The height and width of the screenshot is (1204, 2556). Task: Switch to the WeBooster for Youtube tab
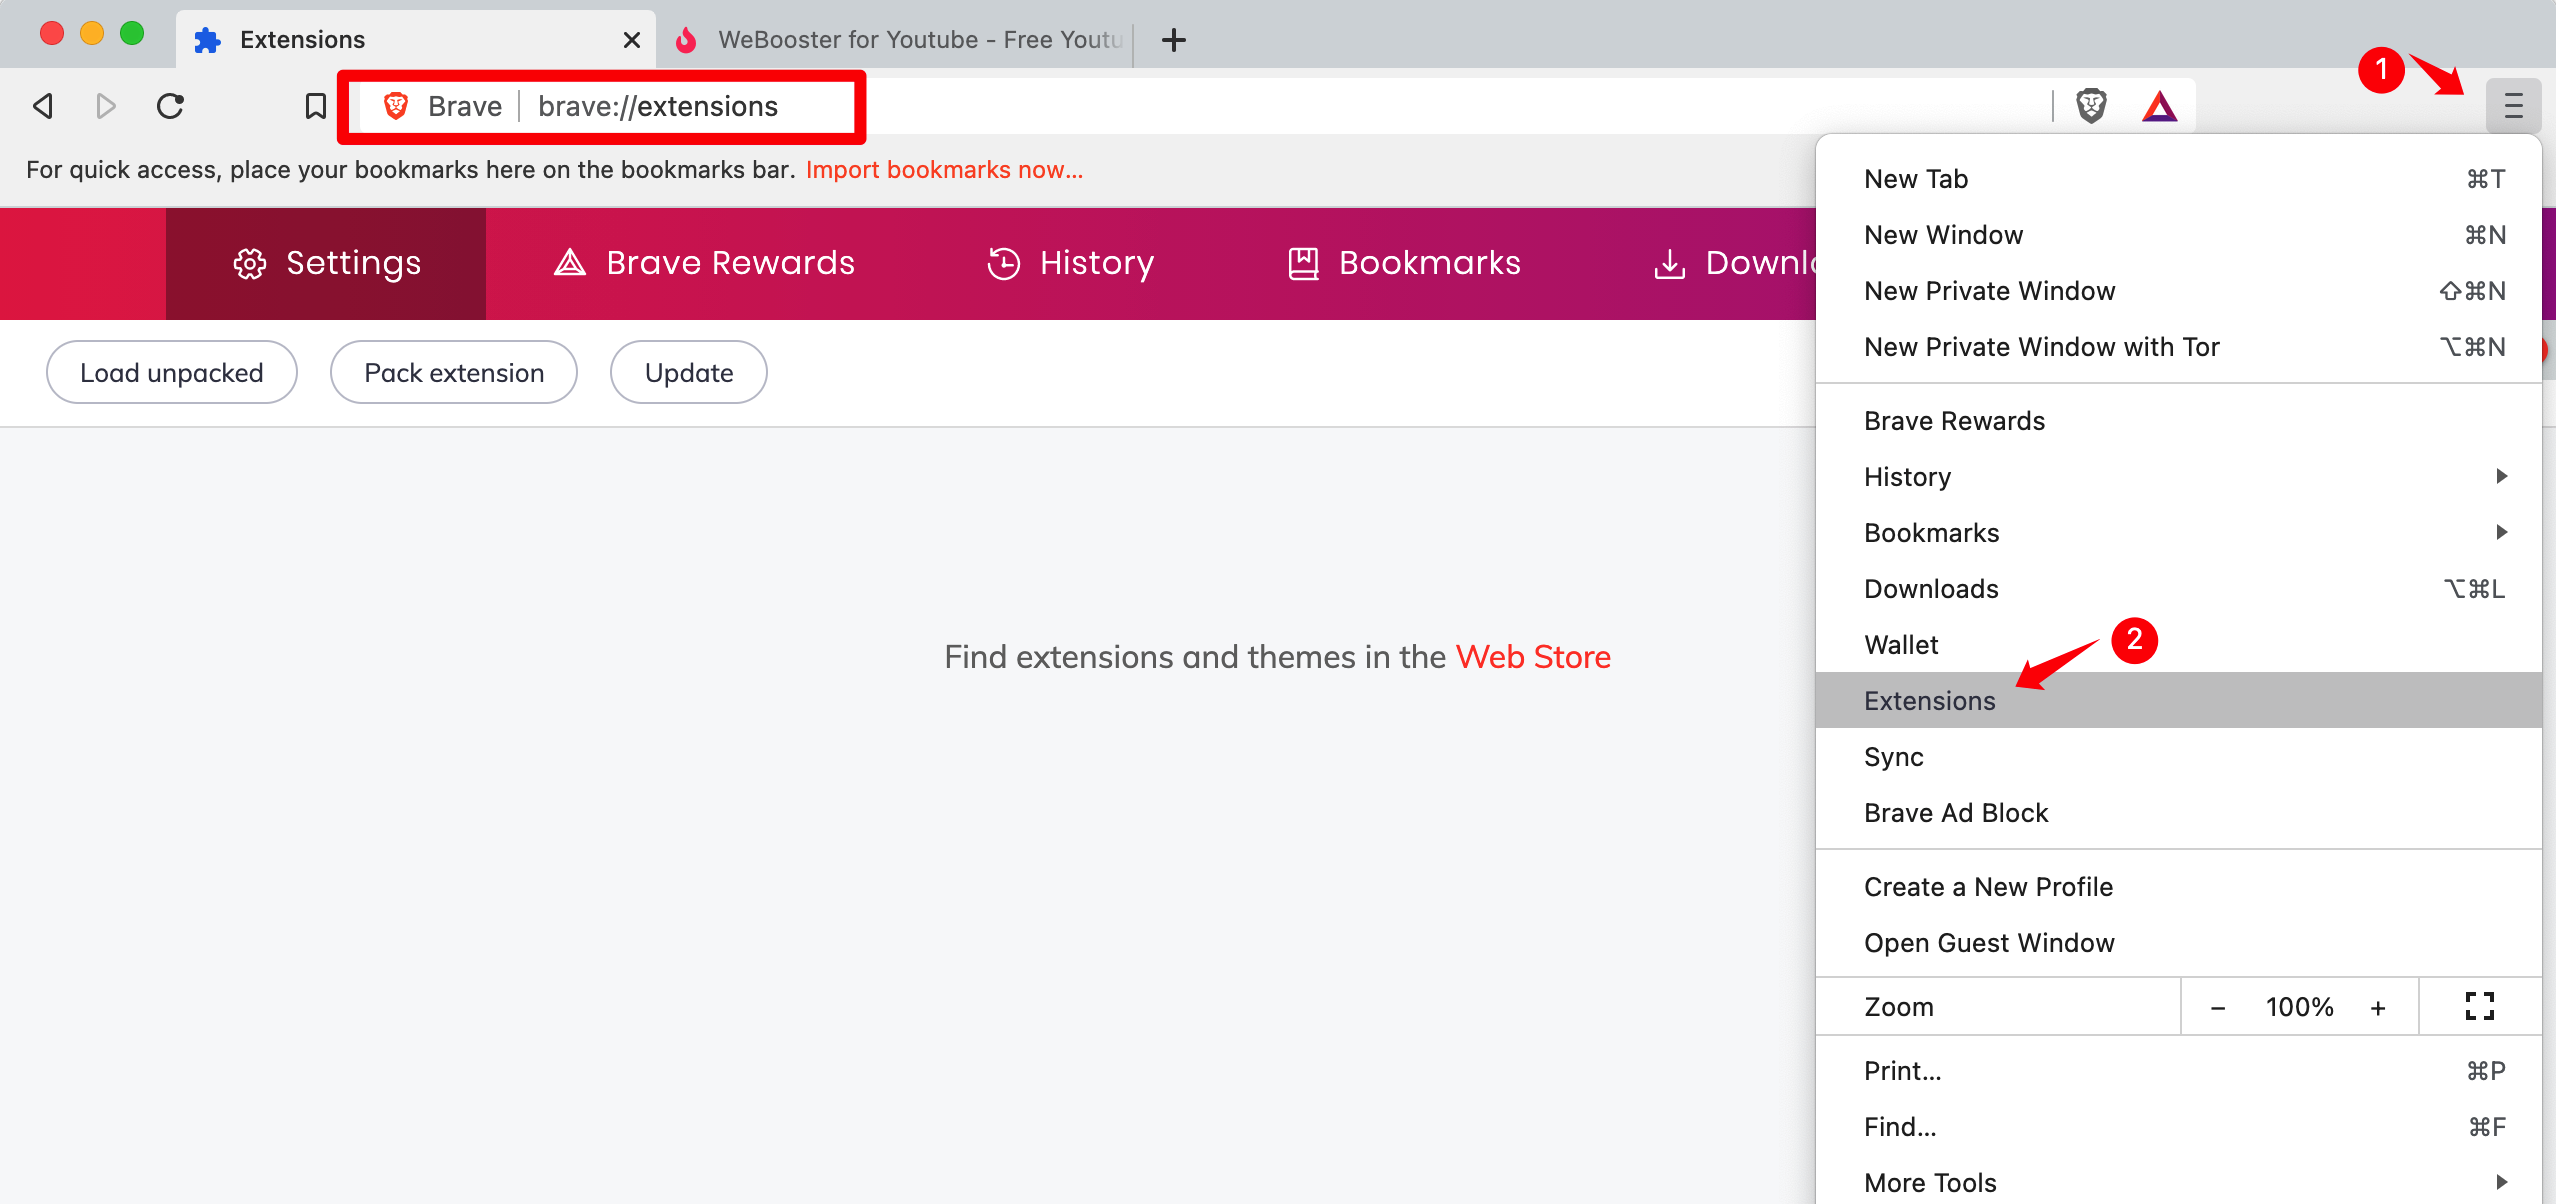tap(898, 40)
